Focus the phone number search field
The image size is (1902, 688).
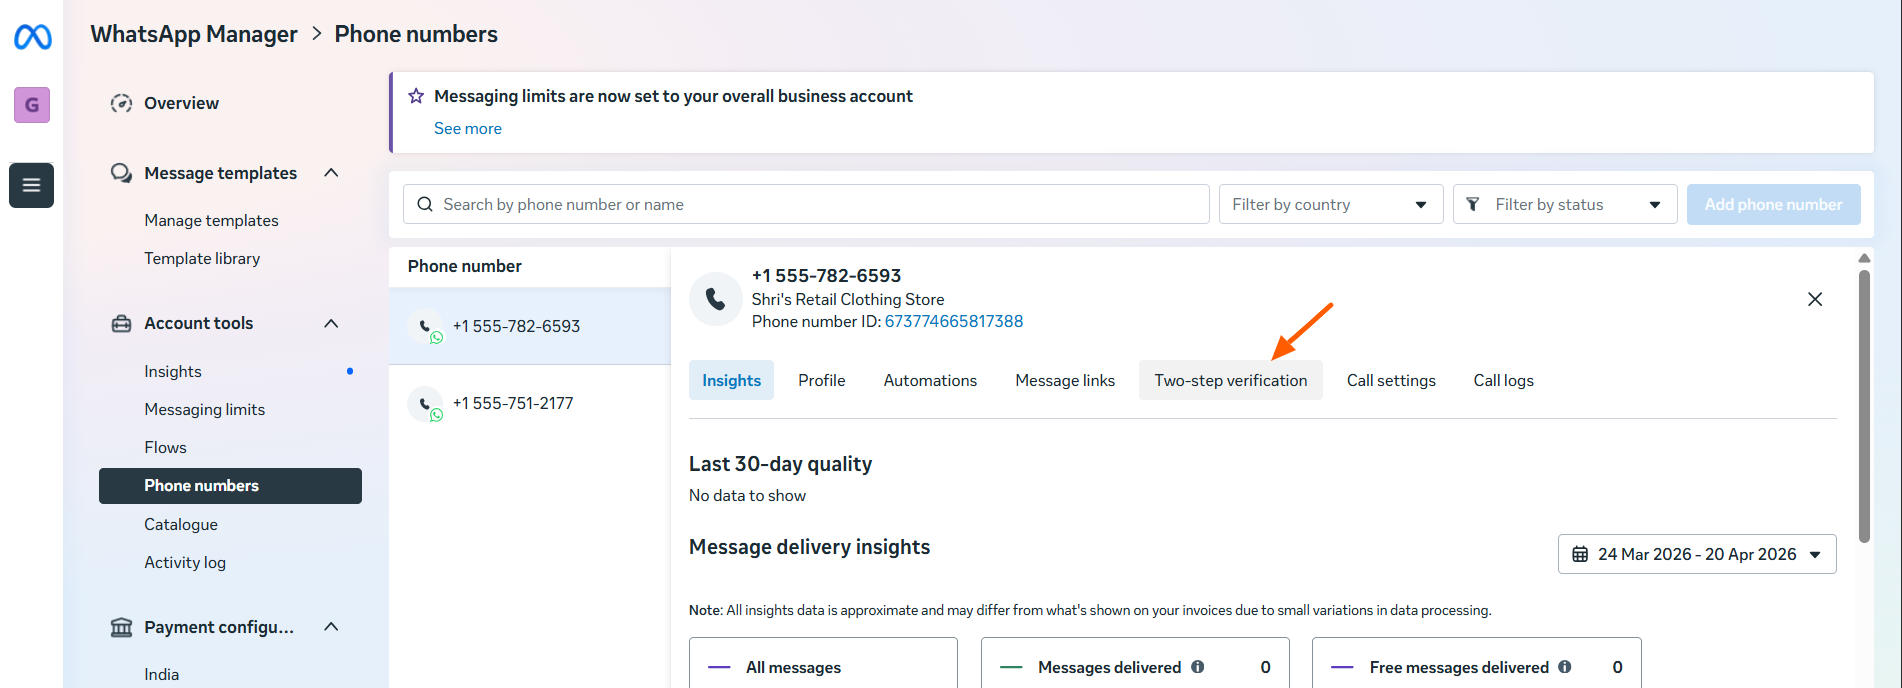806,204
